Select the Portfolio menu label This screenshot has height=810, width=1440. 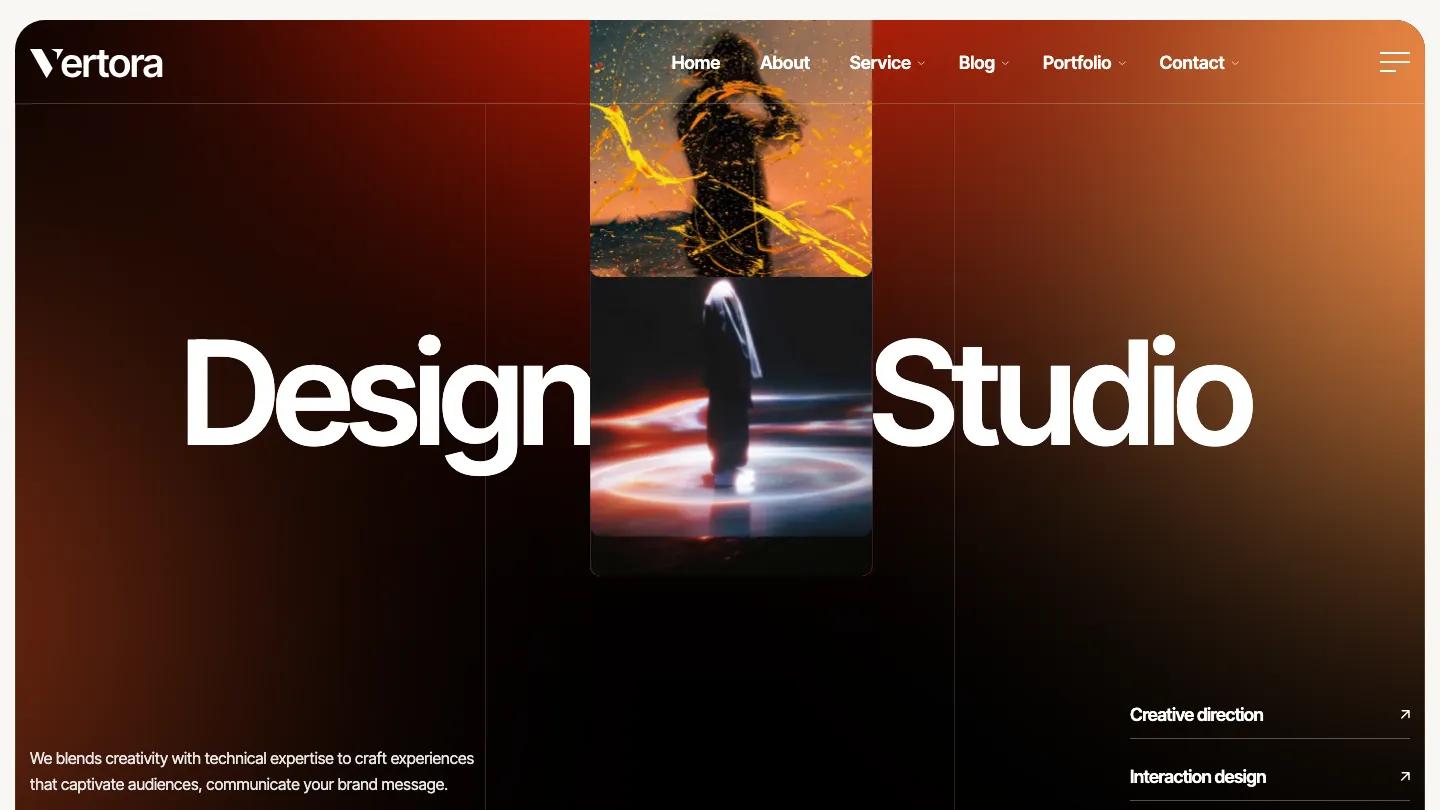click(x=1077, y=62)
